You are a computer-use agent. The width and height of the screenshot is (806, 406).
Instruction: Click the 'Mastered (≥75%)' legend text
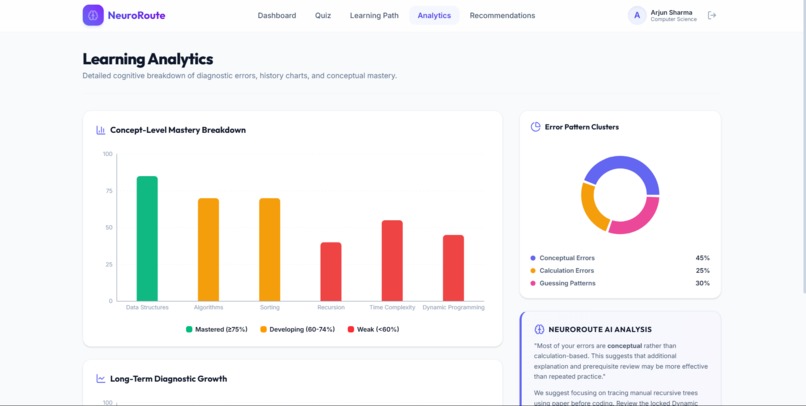pyautogui.click(x=221, y=329)
